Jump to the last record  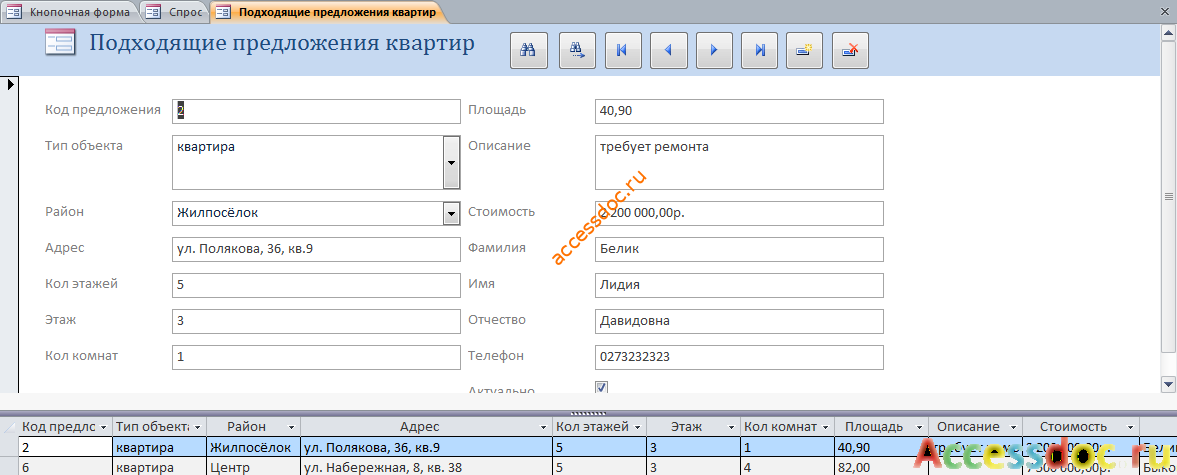click(760, 51)
